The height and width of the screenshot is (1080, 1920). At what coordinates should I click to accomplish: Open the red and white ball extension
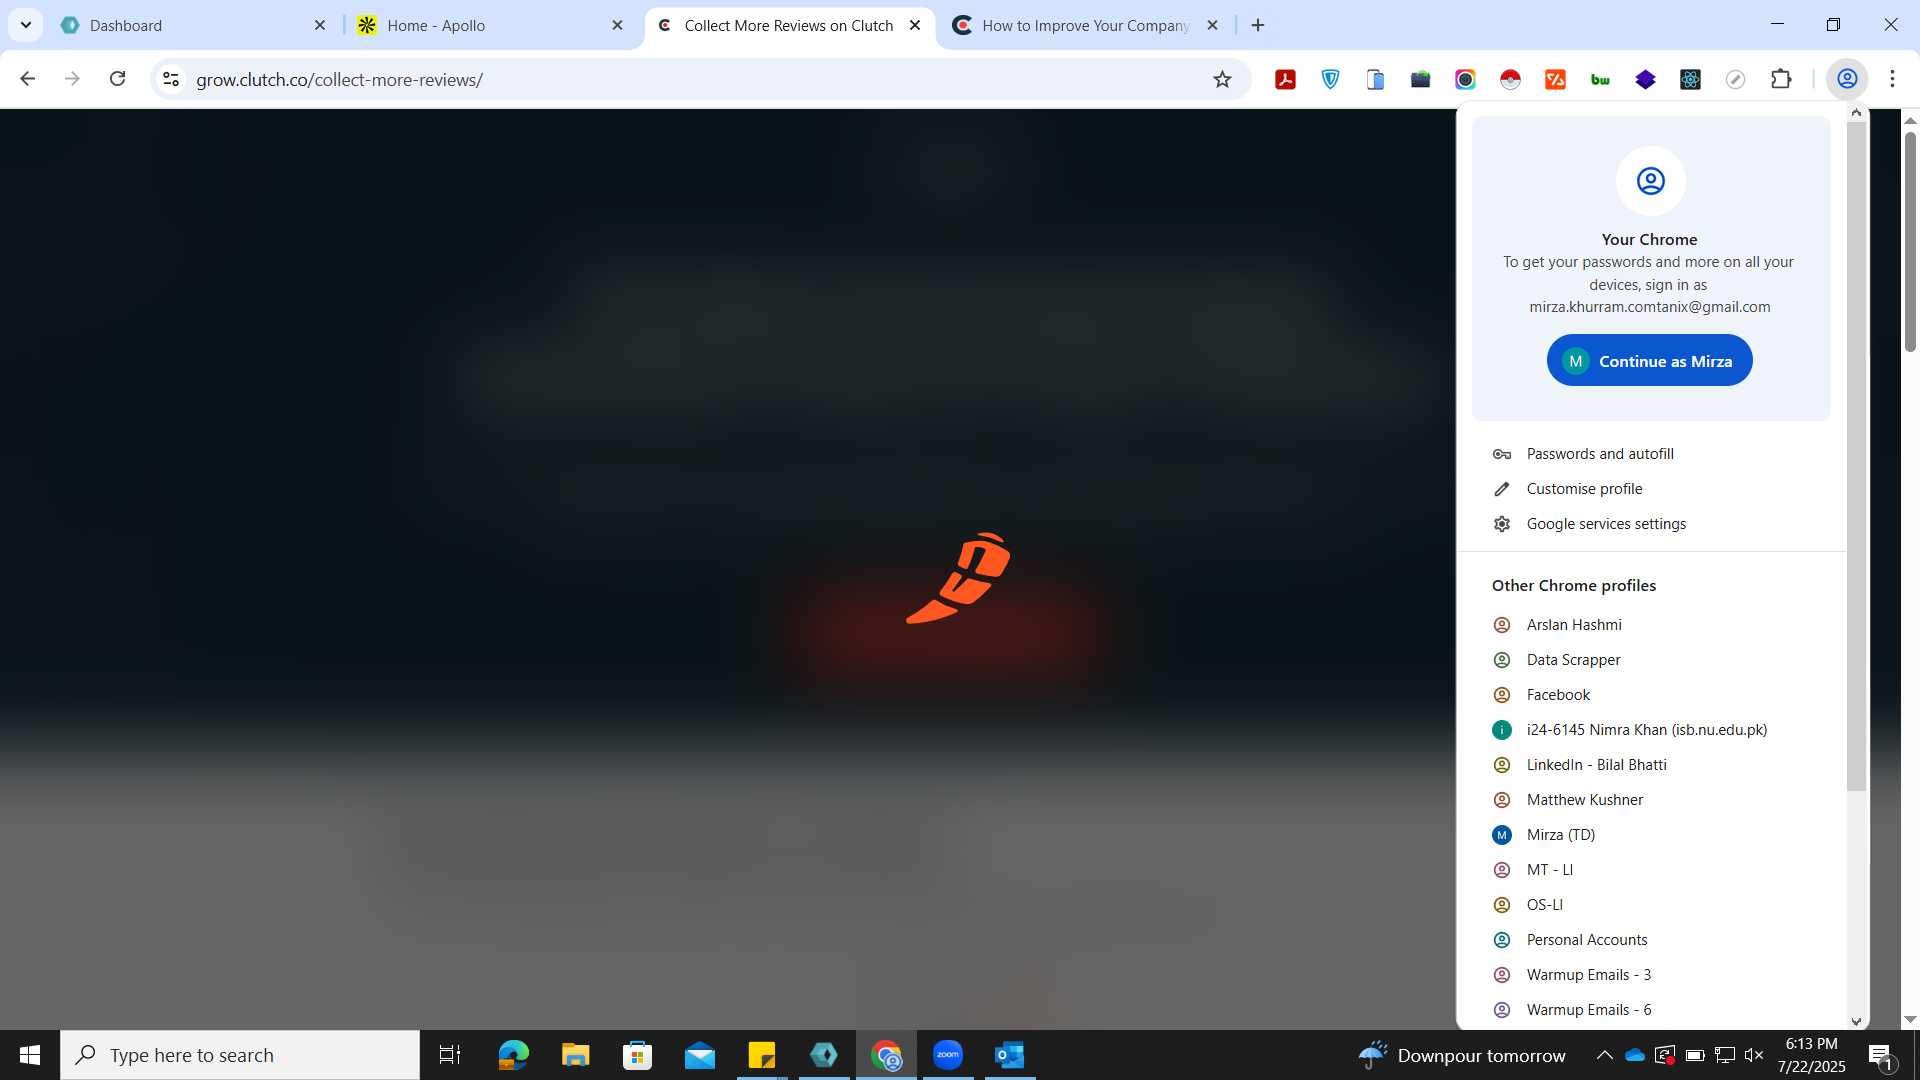point(1510,79)
